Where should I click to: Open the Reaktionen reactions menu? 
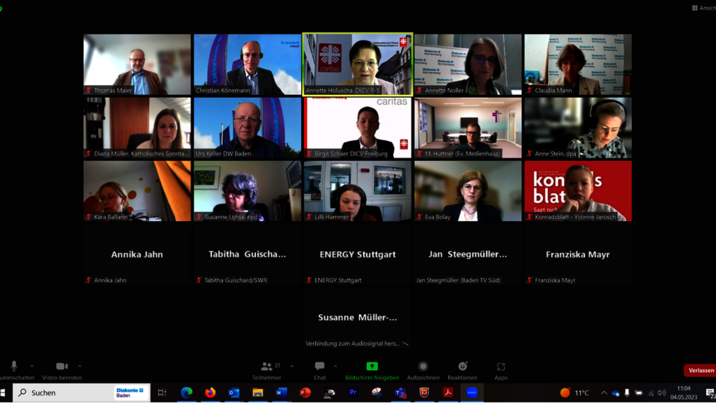coord(462,367)
